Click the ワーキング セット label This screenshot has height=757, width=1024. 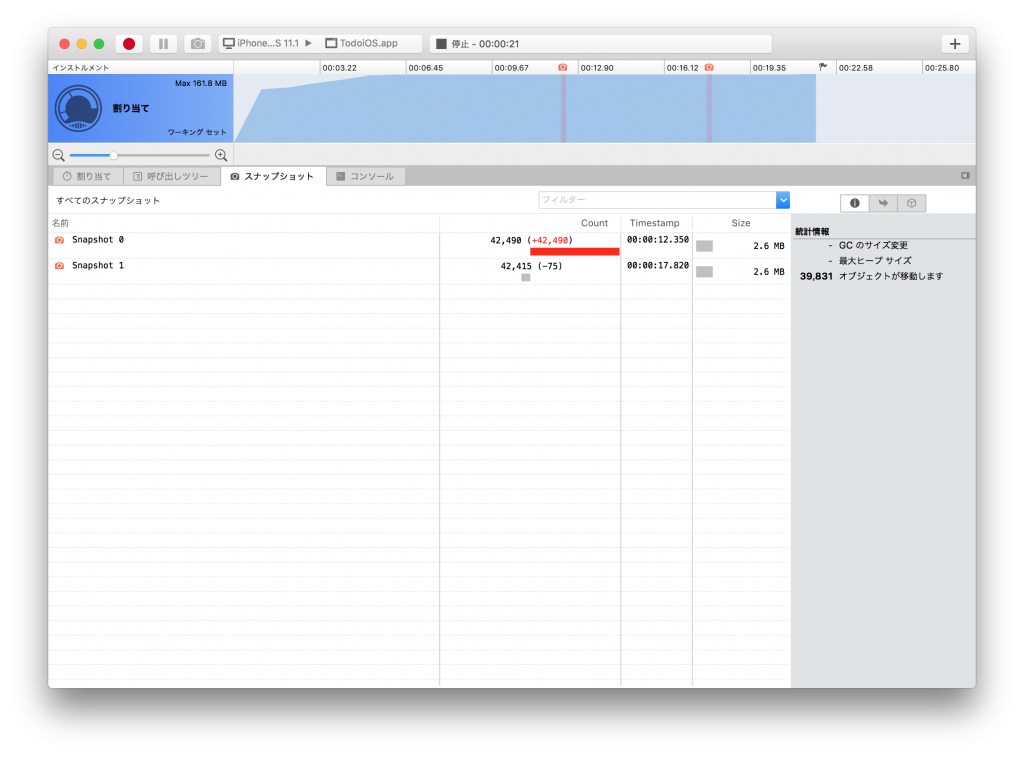pyautogui.click(x=197, y=133)
